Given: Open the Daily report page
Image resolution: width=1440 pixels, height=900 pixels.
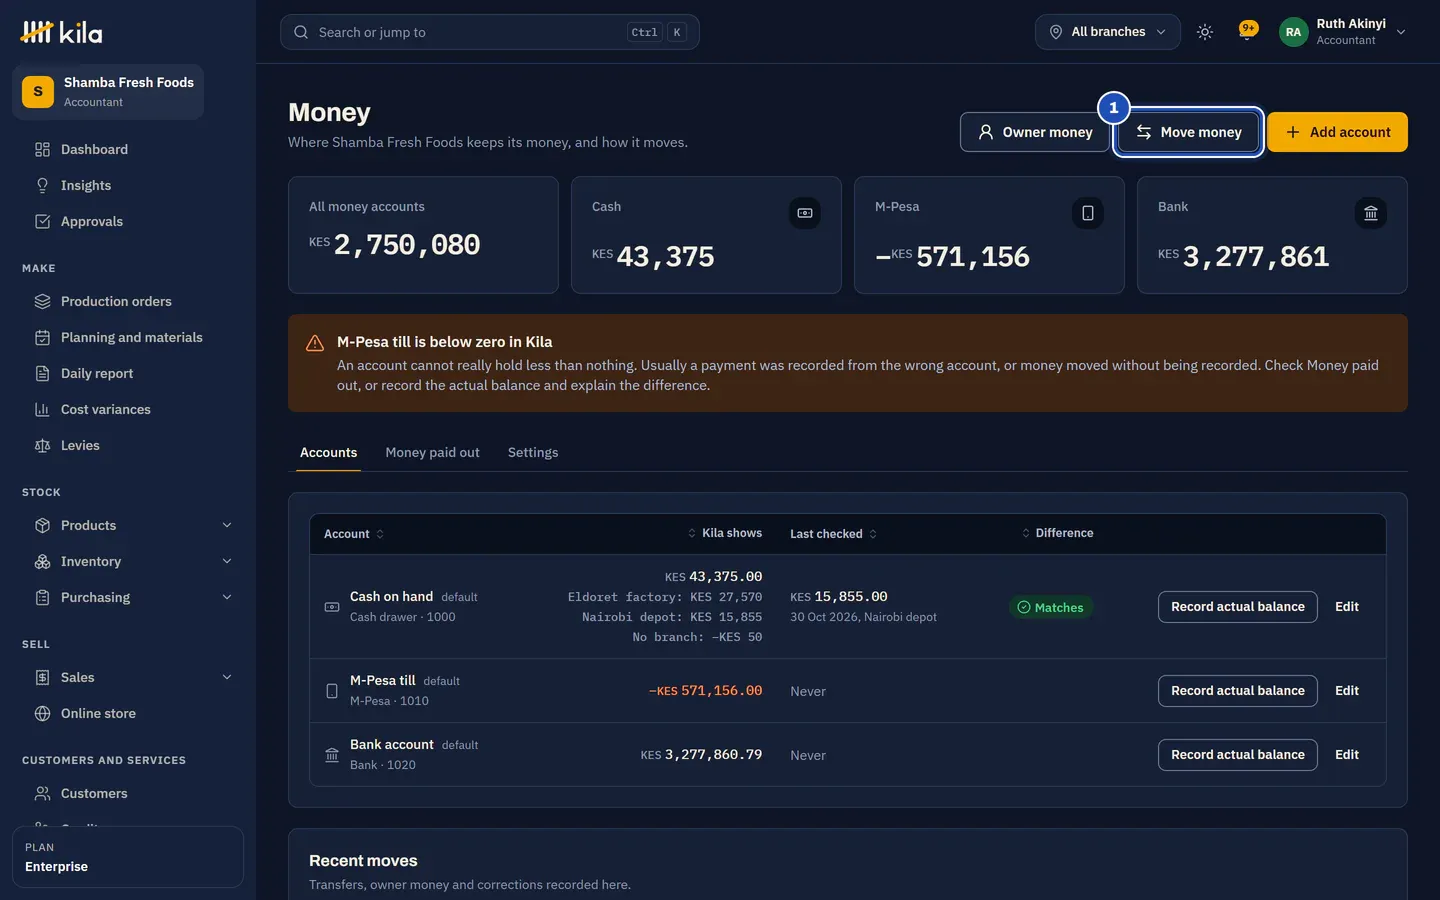Looking at the screenshot, I should tap(128, 373).
